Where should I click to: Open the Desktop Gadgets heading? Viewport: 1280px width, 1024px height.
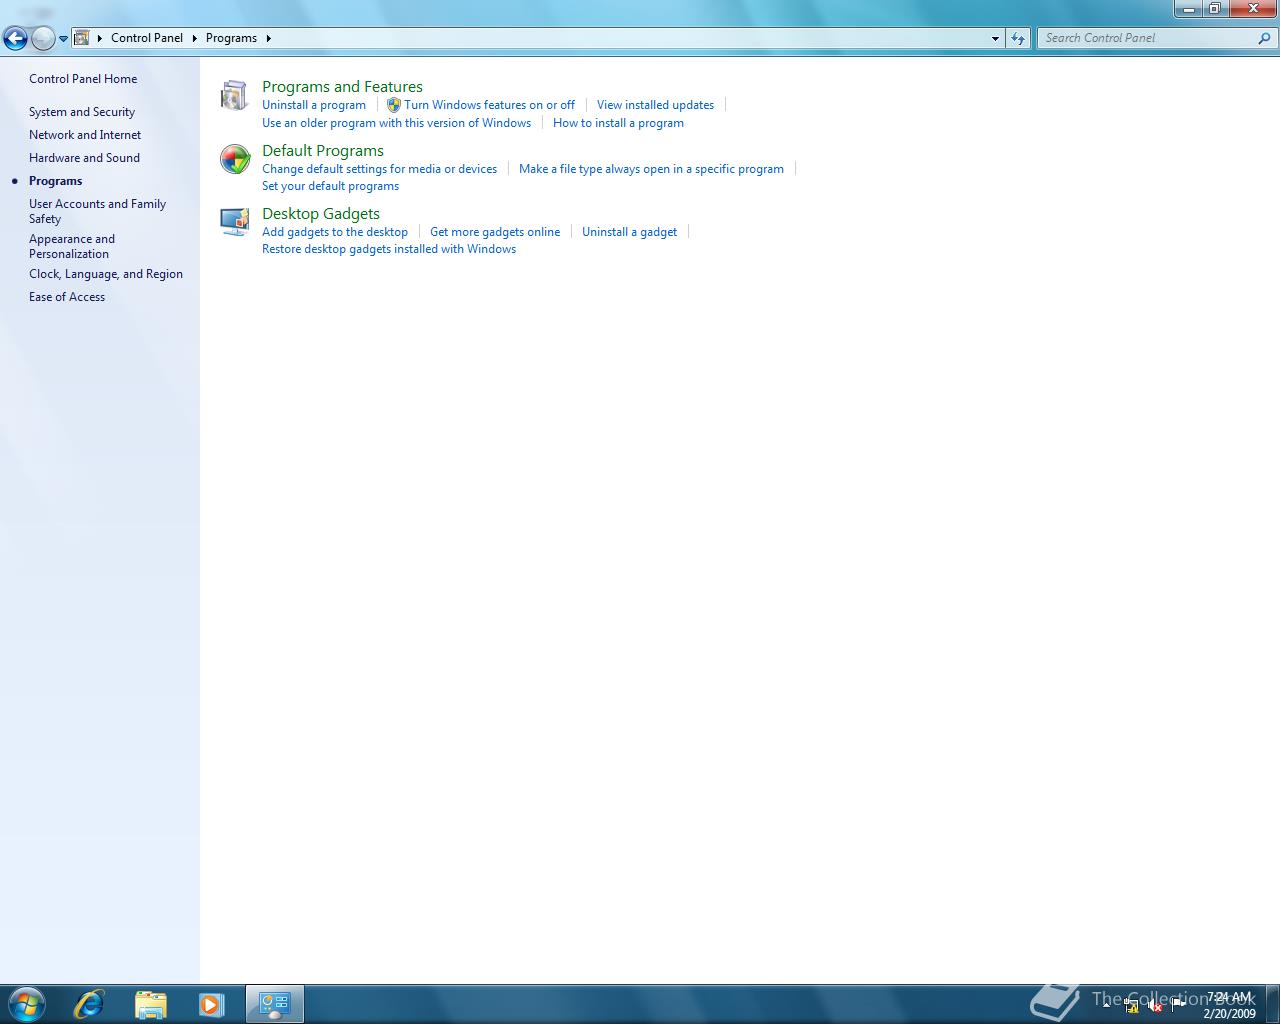coord(321,214)
